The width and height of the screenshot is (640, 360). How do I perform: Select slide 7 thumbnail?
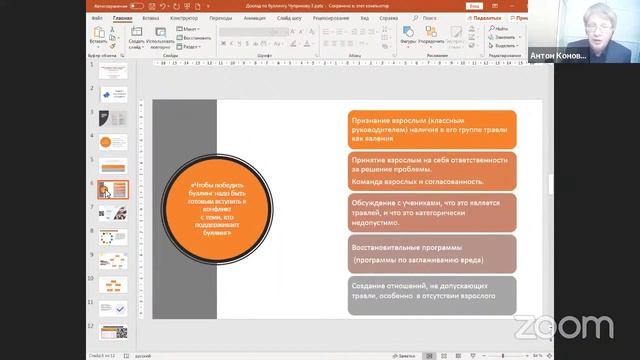point(113,213)
